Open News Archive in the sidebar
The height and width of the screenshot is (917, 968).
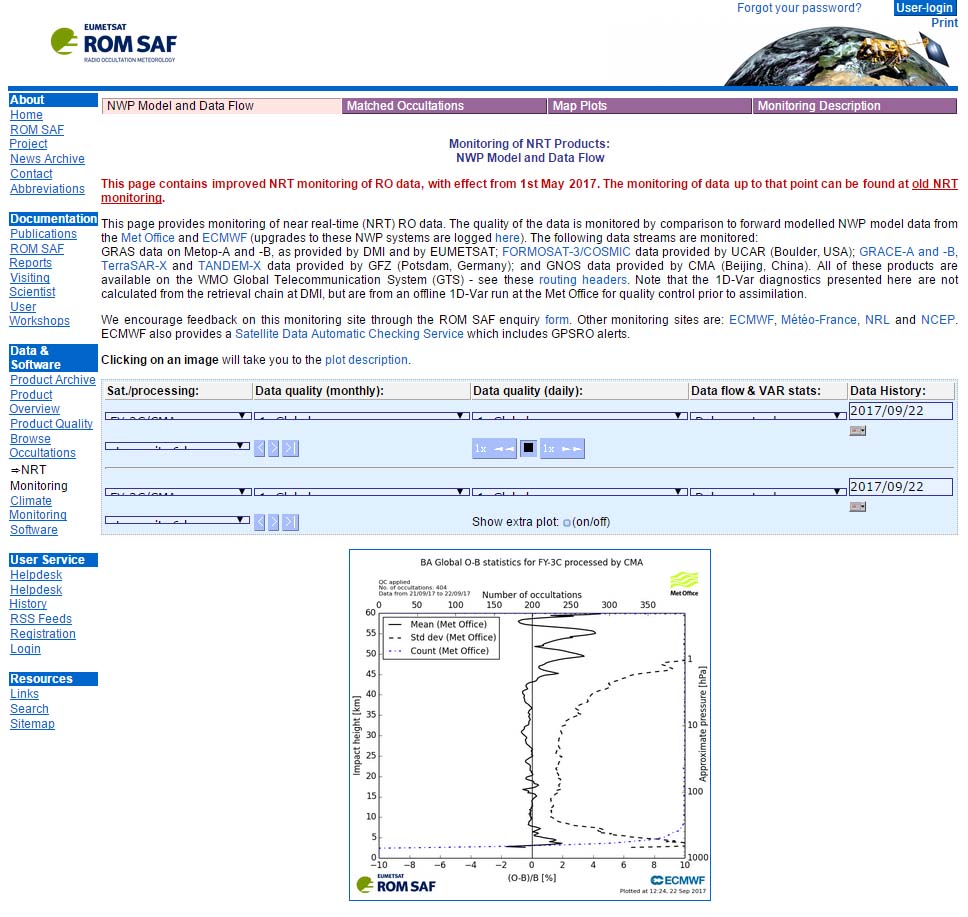(48, 159)
